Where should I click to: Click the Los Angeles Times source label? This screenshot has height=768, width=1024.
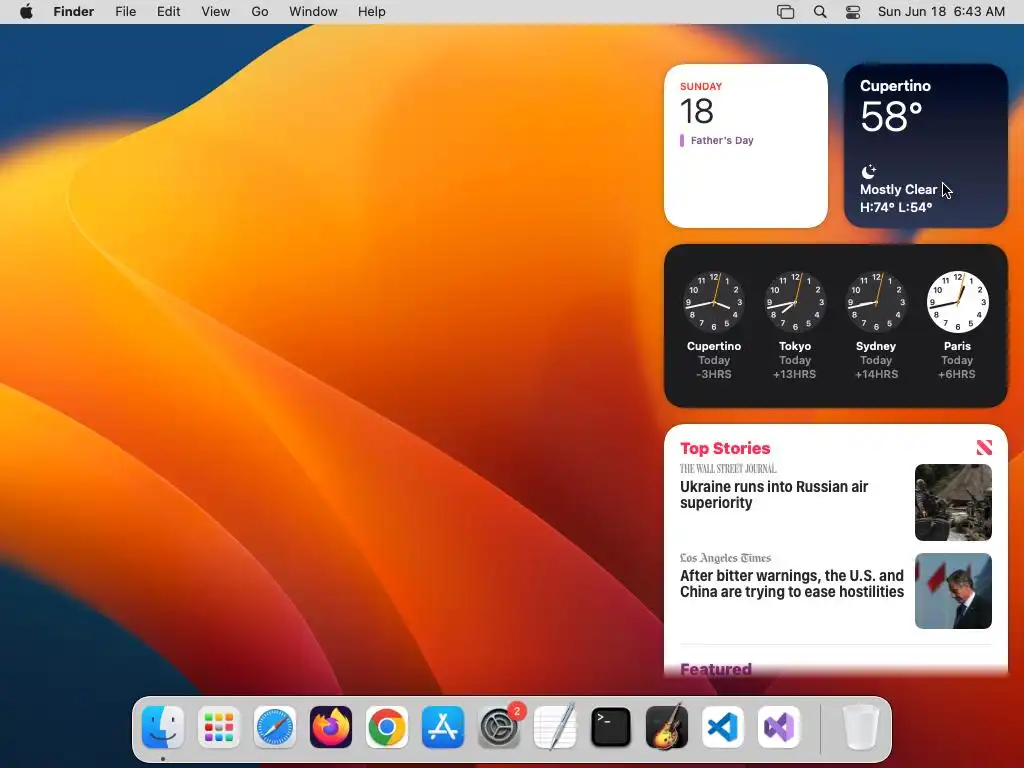pyautogui.click(x=726, y=558)
